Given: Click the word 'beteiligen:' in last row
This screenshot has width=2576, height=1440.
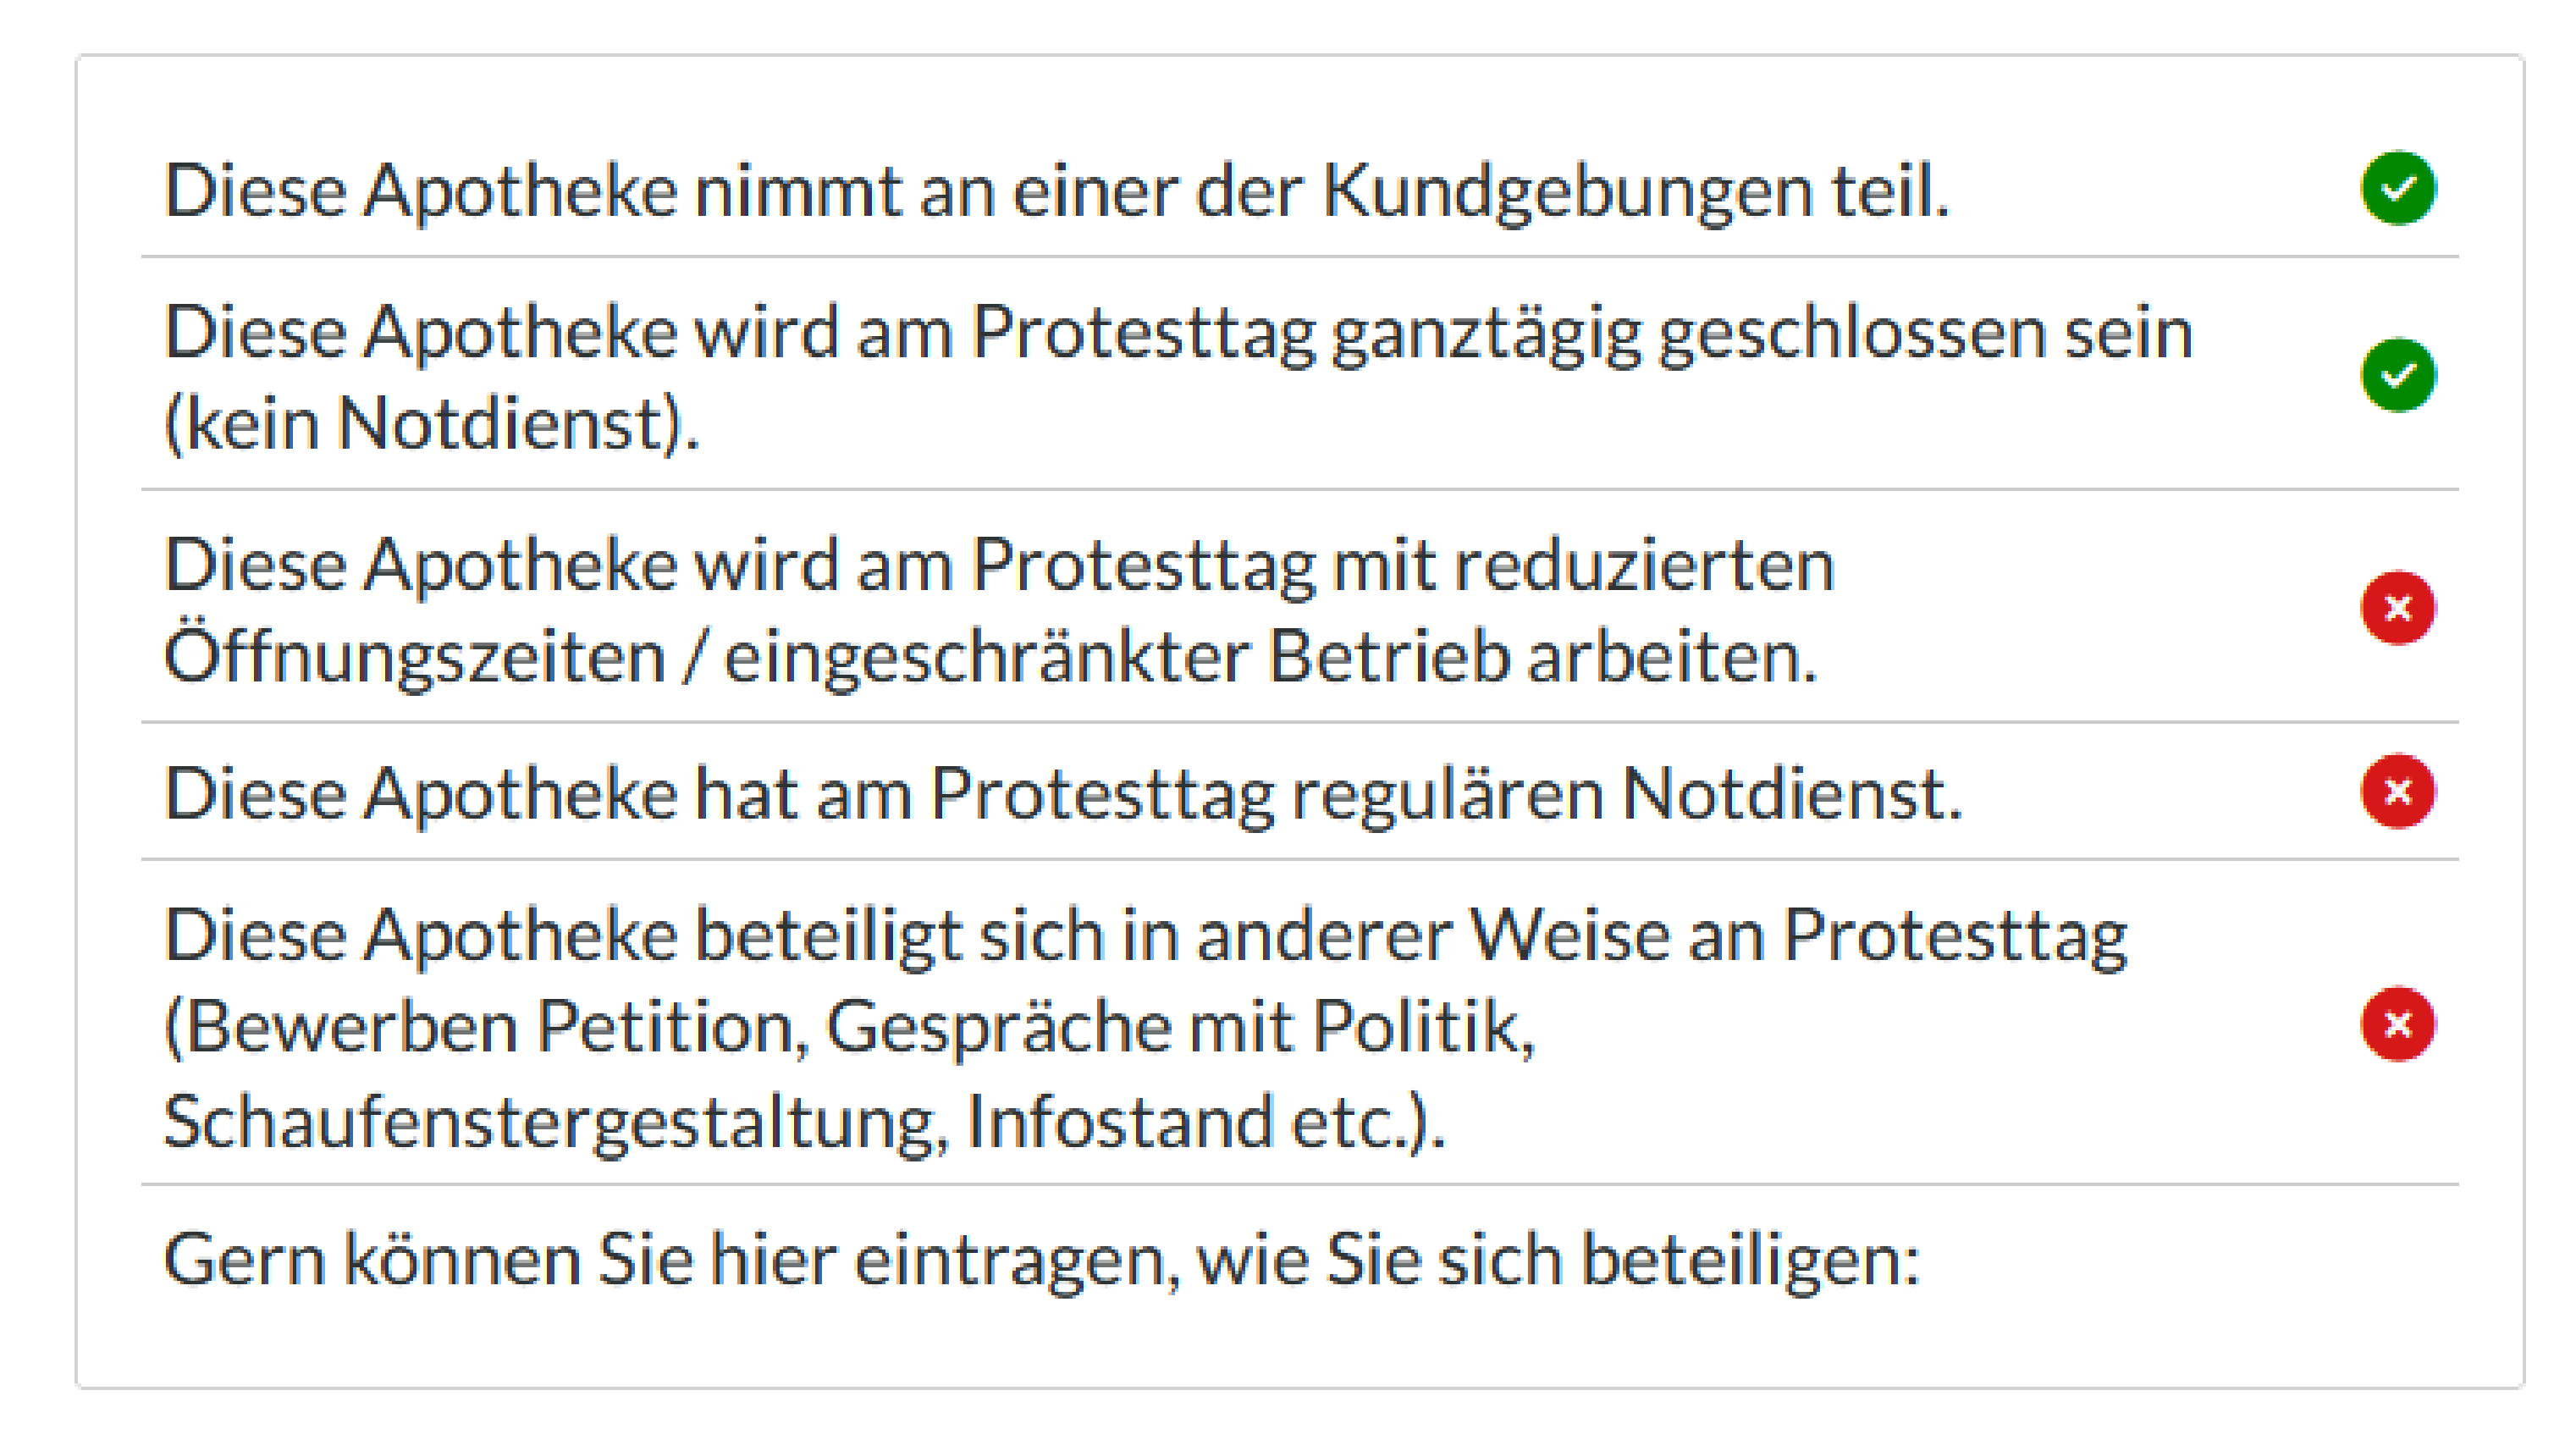Looking at the screenshot, I should (1750, 1259).
